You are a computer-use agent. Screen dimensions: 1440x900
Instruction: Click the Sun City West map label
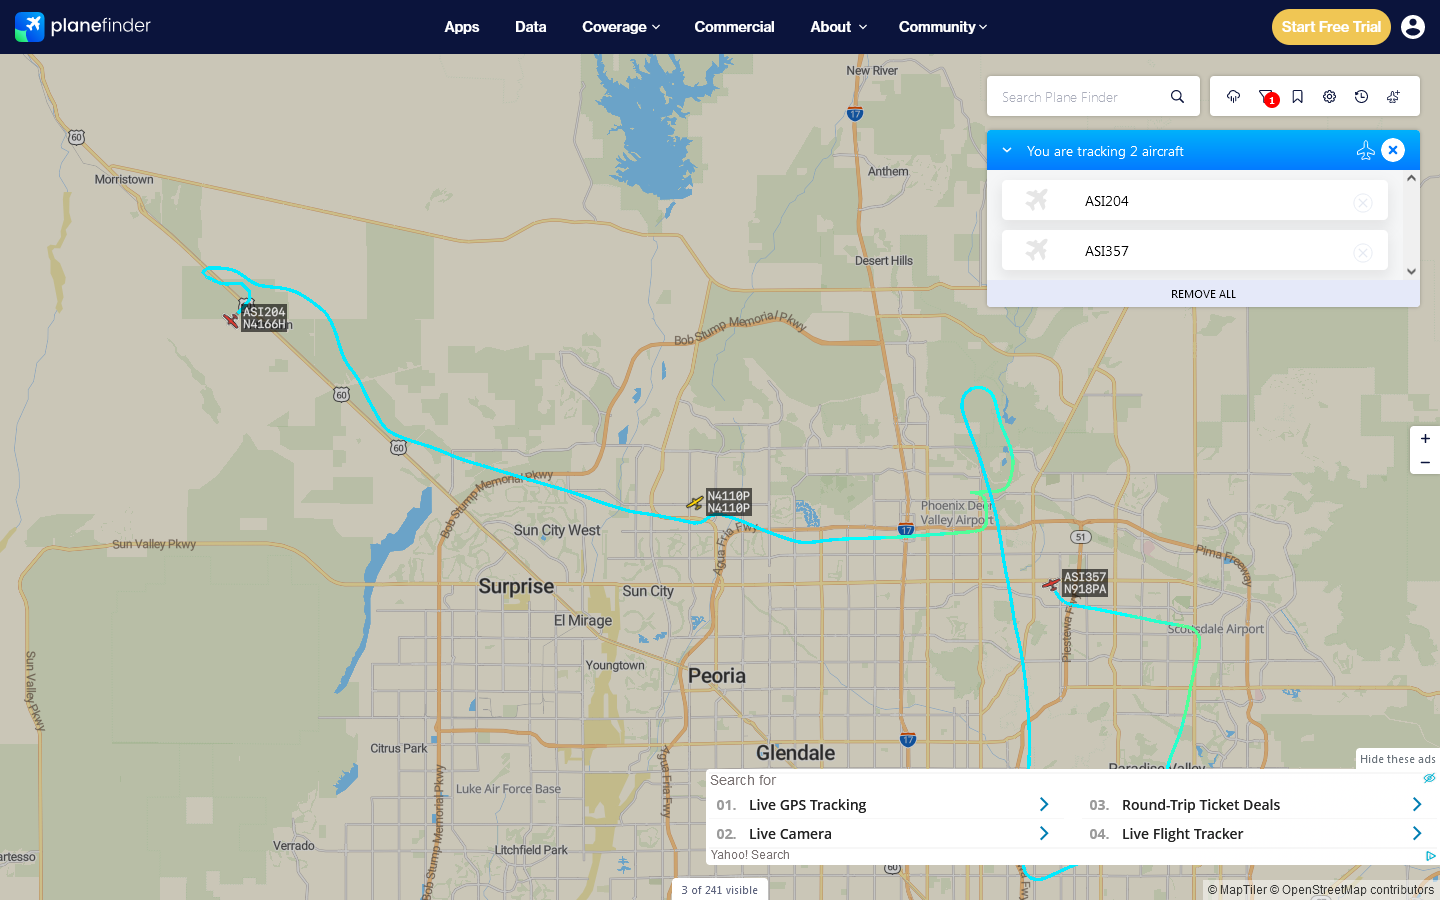point(557,530)
